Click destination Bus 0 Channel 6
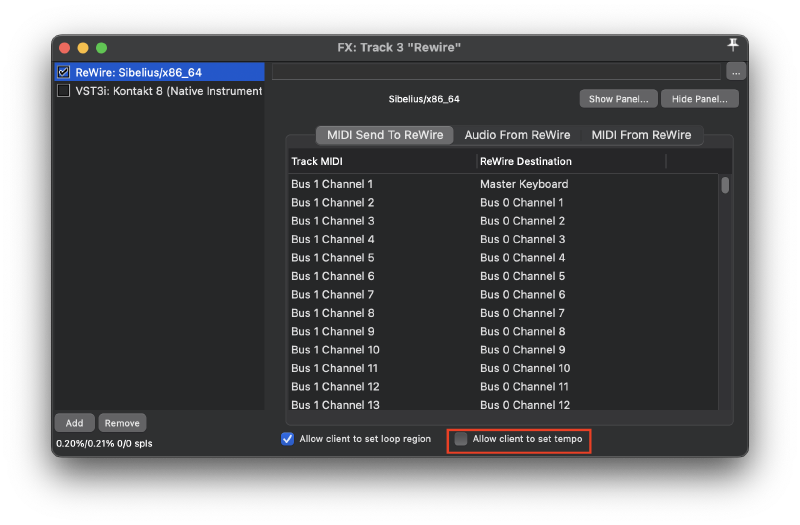This screenshot has height=525, width=800. pos(522,294)
